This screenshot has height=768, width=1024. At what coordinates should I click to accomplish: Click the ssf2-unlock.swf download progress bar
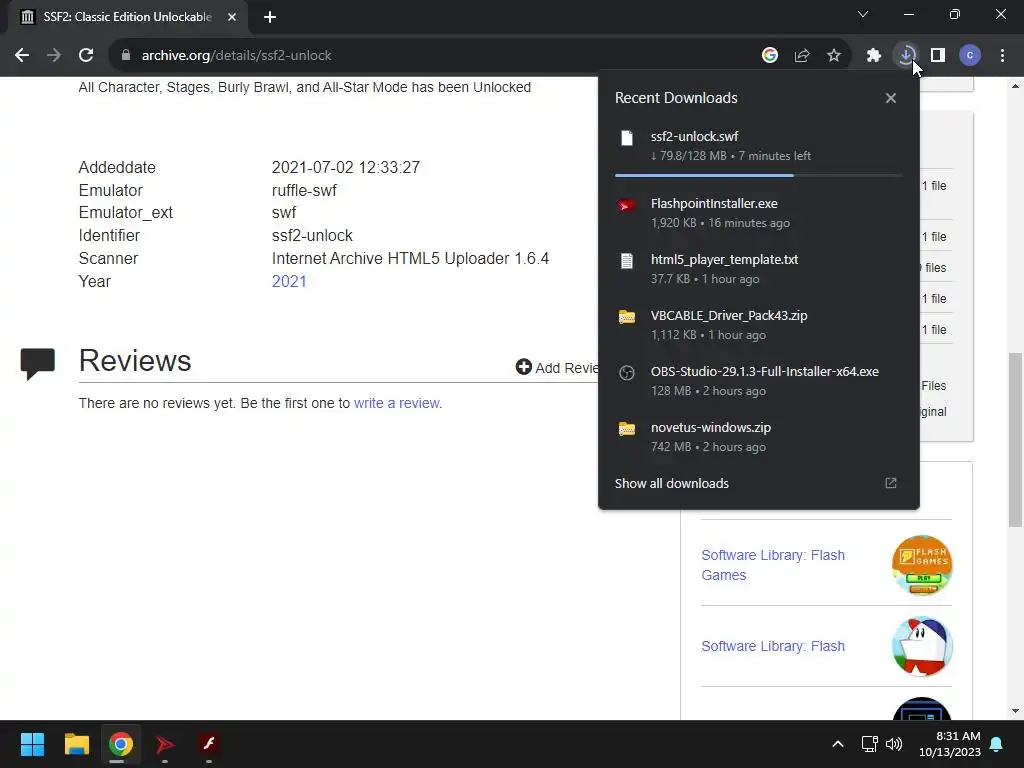[x=759, y=175]
